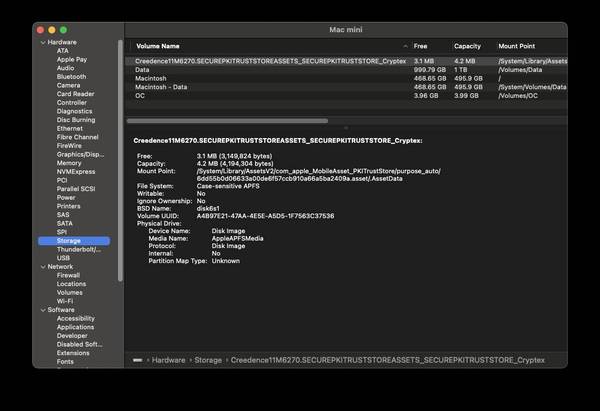Open Accessibility under Software
The width and height of the screenshot is (600, 411).
point(76,318)
